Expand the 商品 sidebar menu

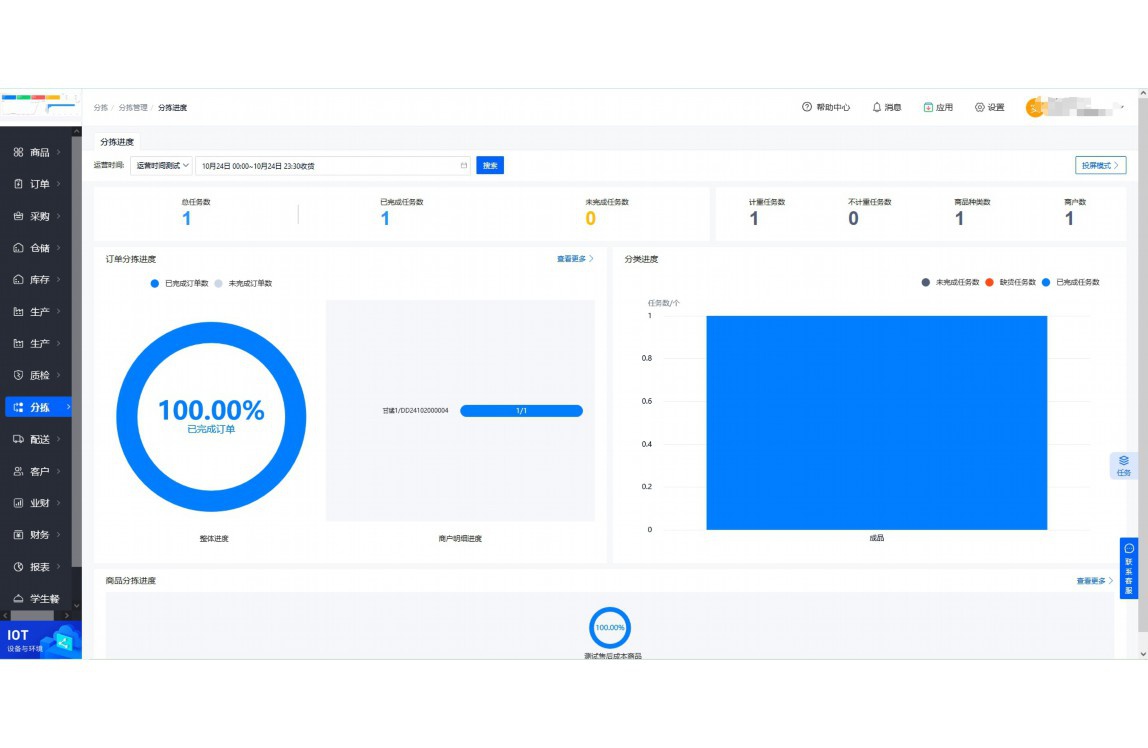(38, 153)
